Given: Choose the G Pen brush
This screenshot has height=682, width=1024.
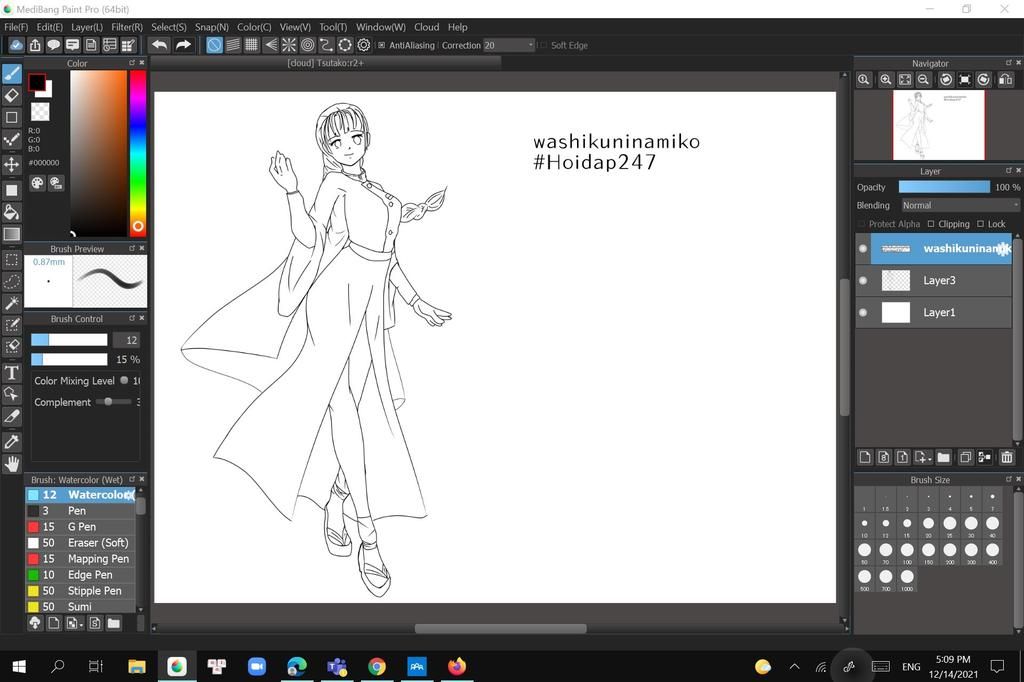Looking at the screenshot, I should [80, 527].
